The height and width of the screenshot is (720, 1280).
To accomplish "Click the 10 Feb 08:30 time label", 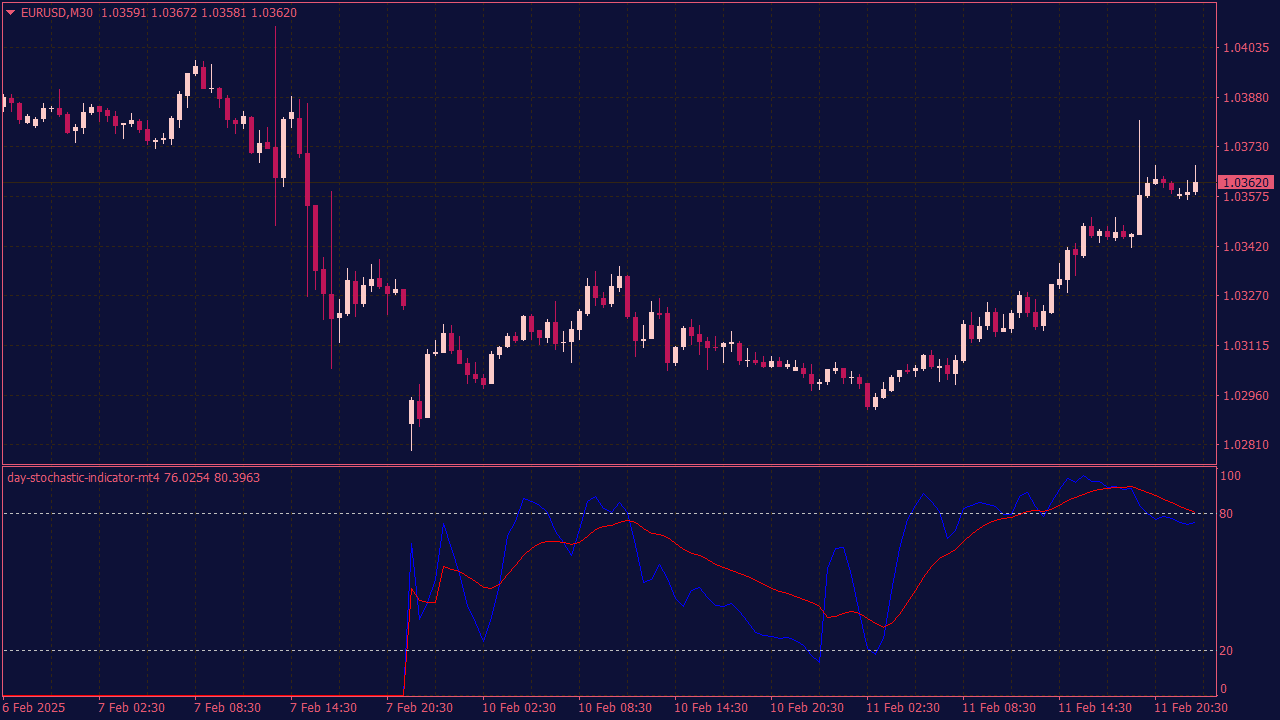I will click(x=615, y=708).
